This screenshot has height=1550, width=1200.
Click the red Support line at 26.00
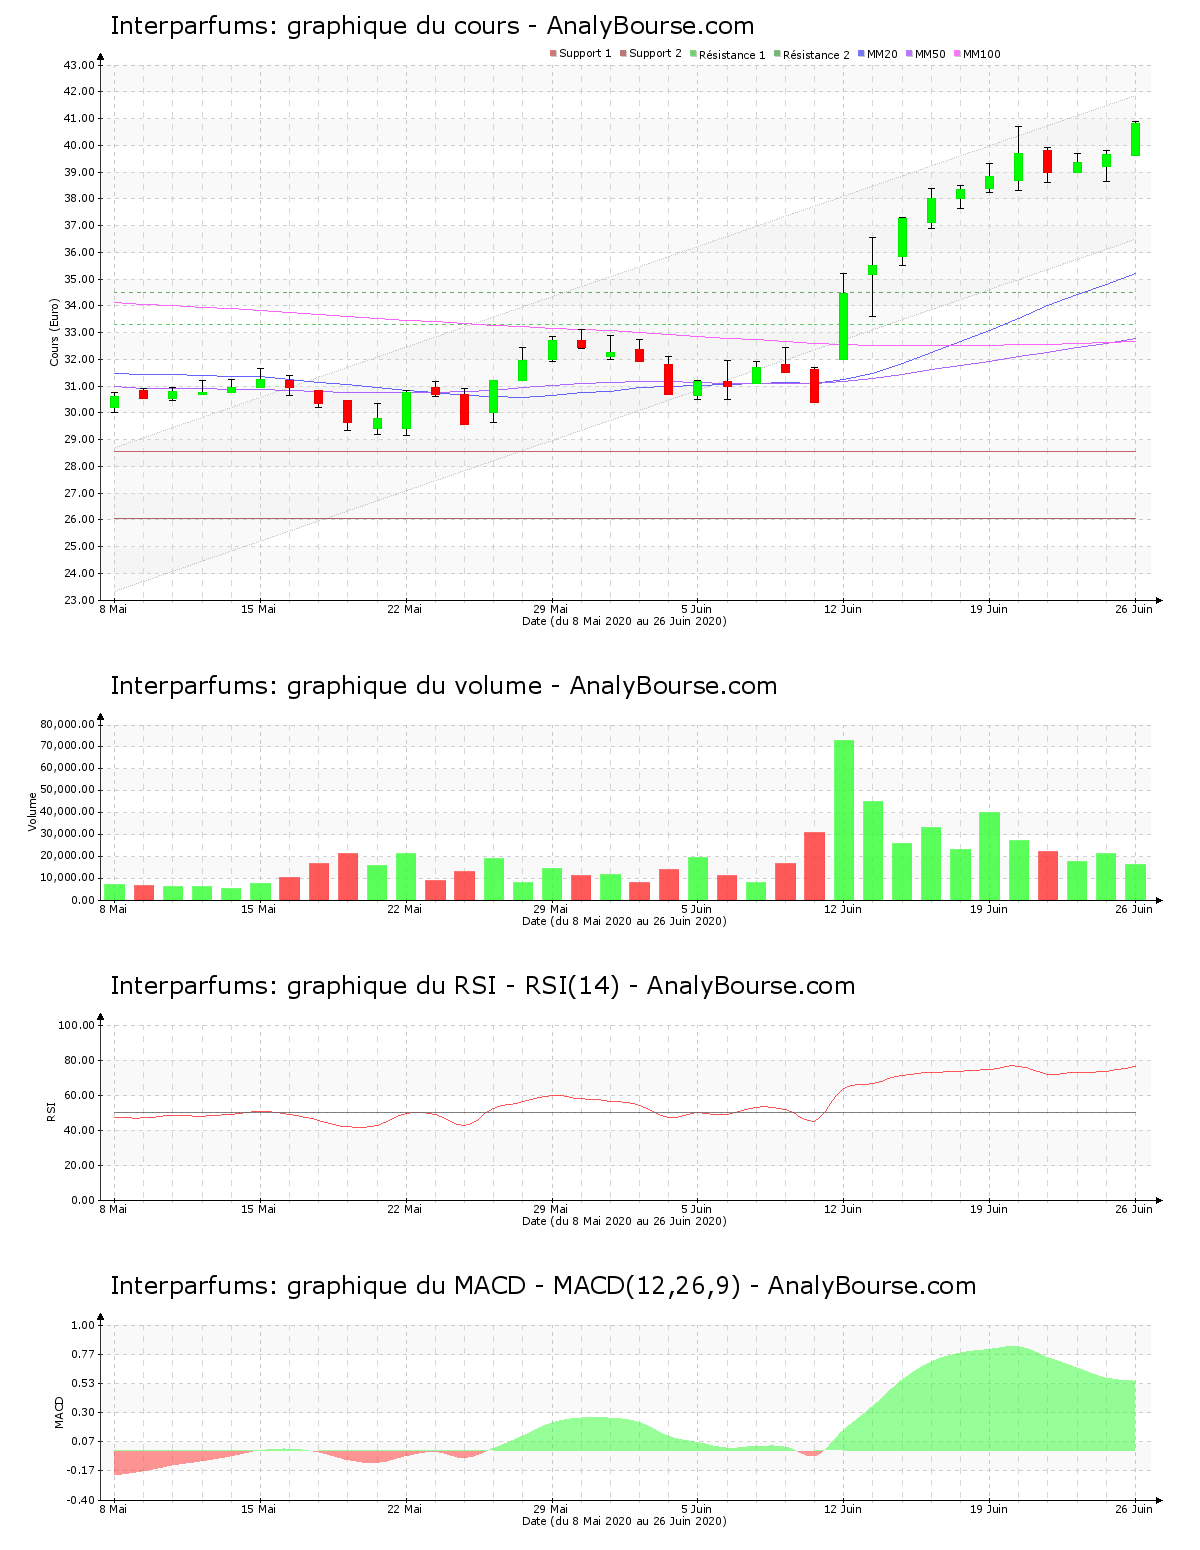click(x=624, y=519)
